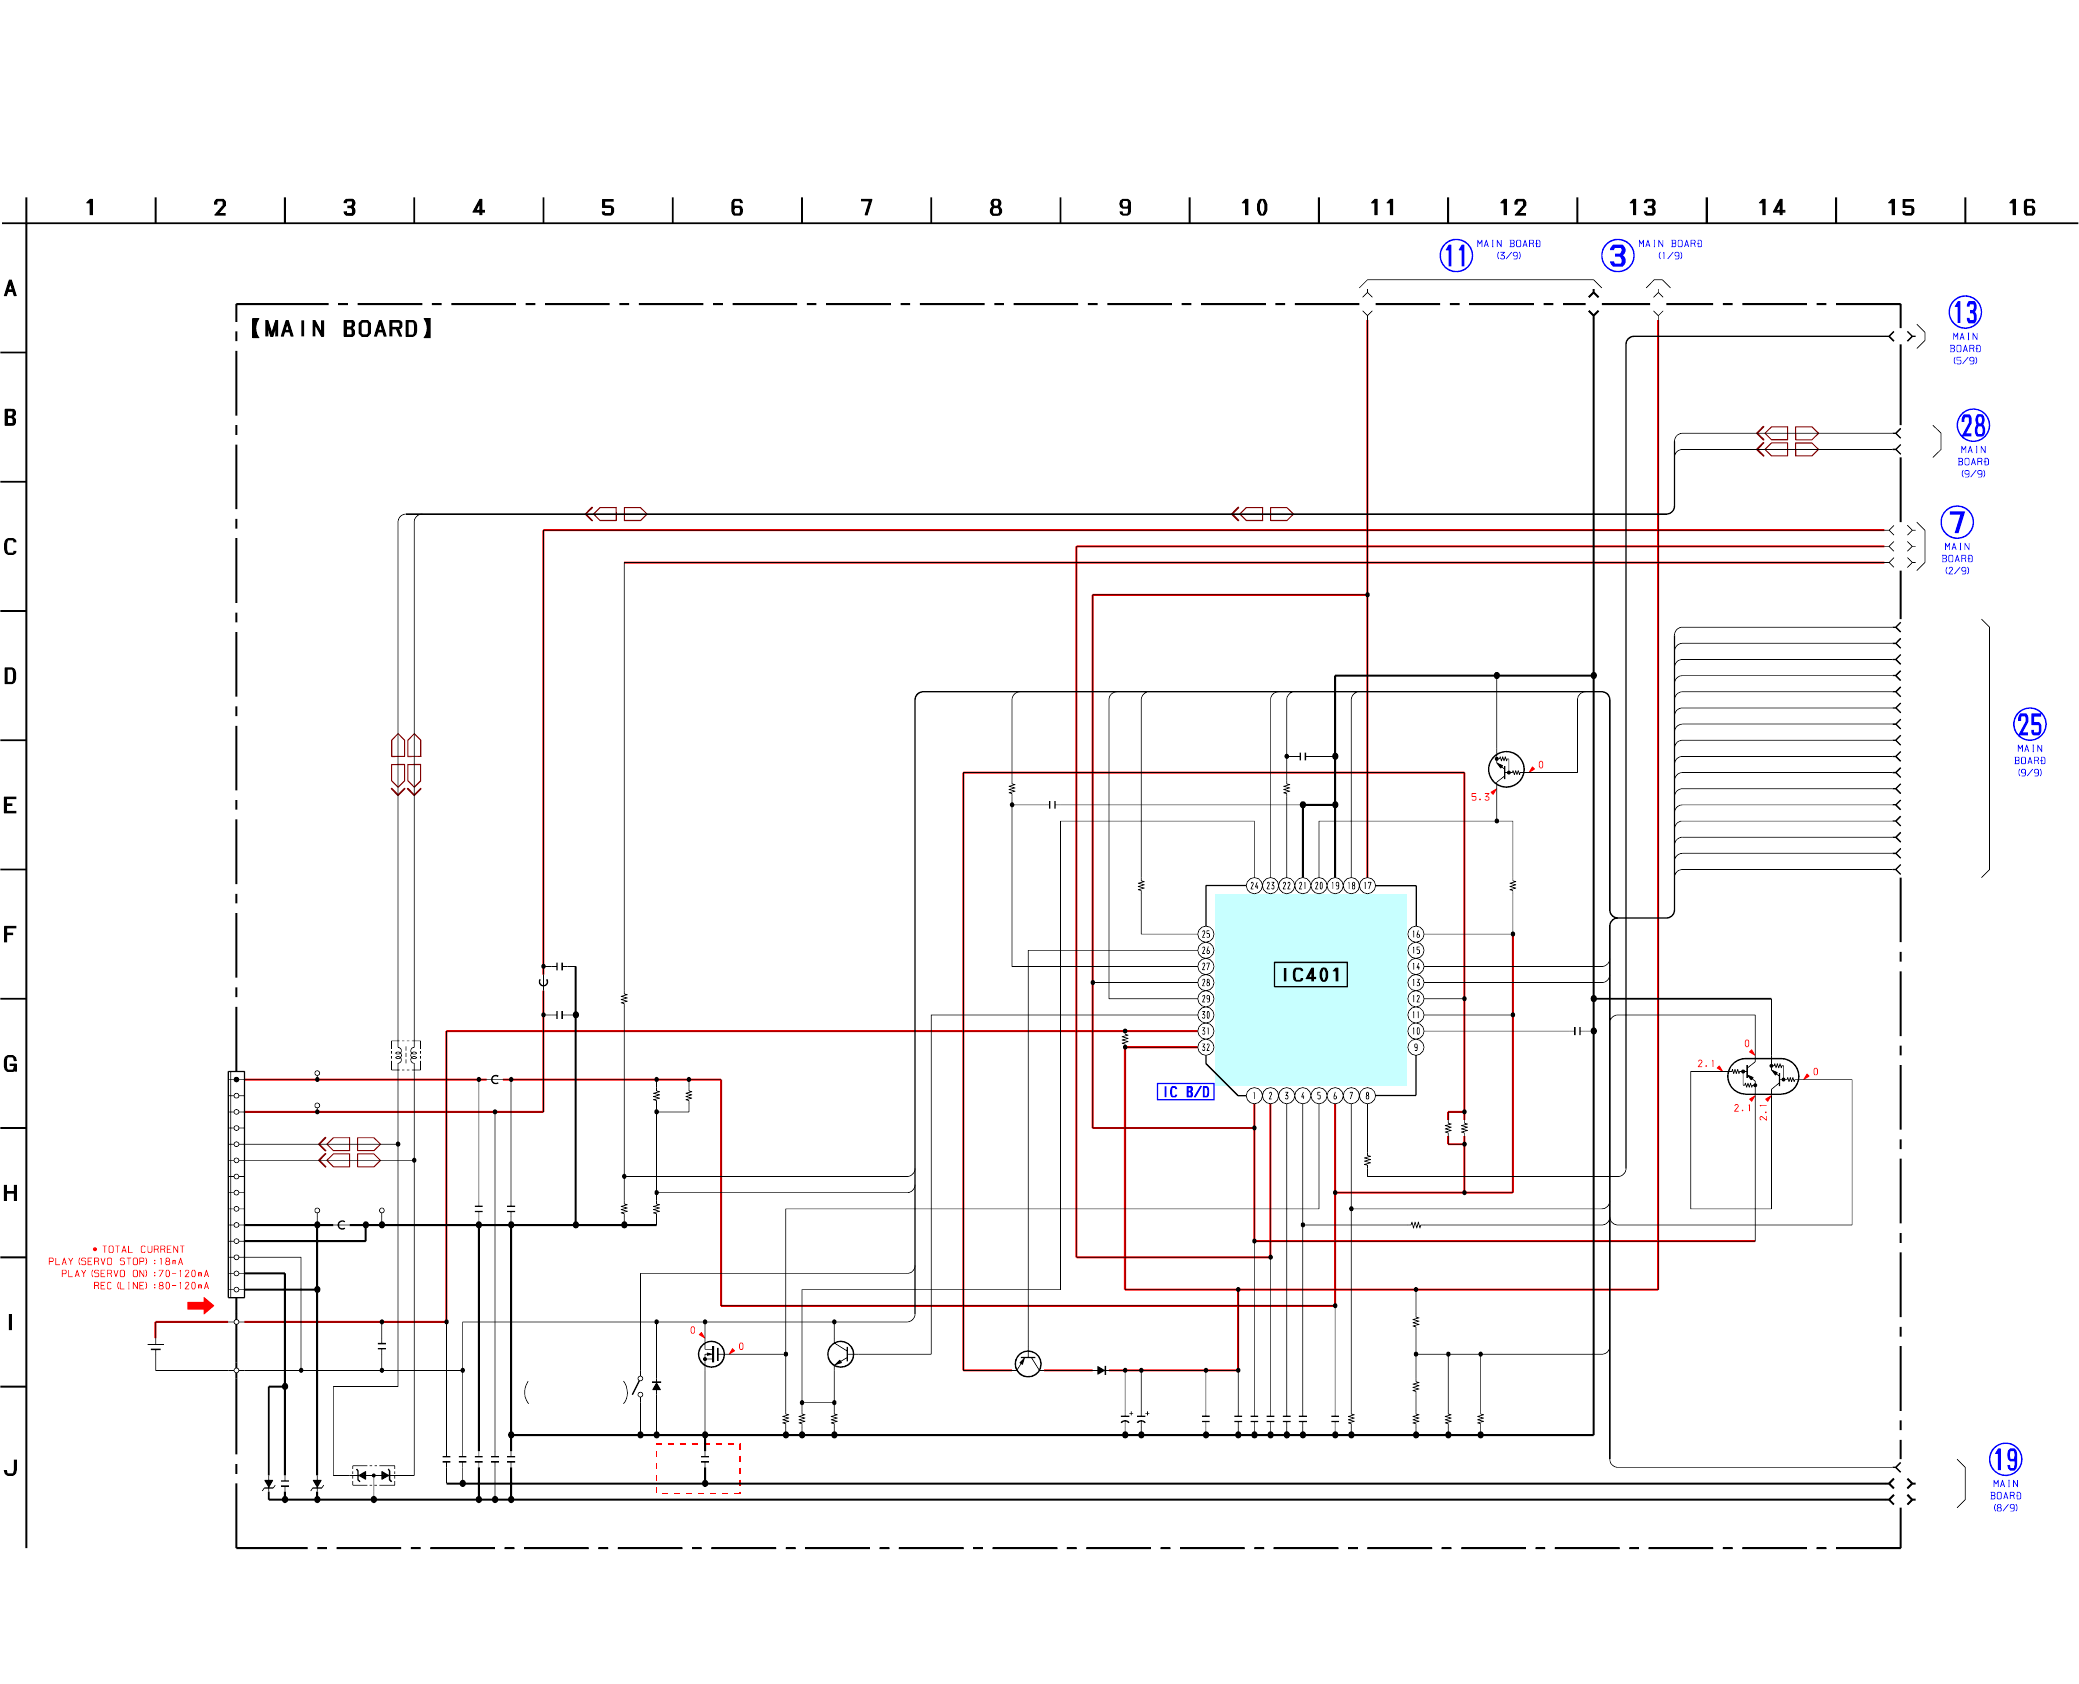Click pin 9 on IC401
The height and width of the screenshot is (1684, 2079).
1415,1047
